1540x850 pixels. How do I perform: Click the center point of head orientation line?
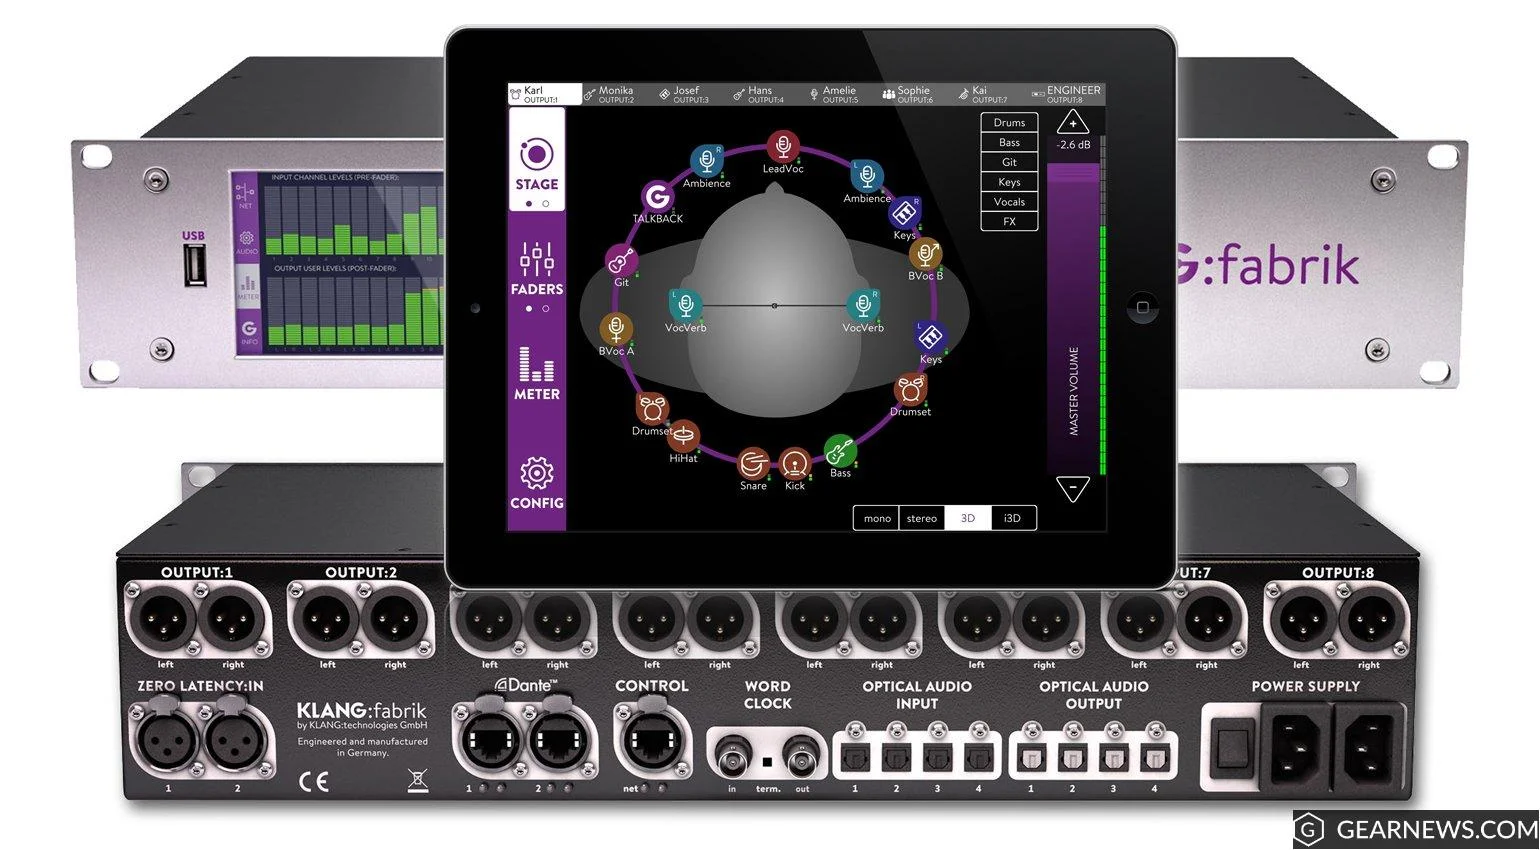point(774,305)
